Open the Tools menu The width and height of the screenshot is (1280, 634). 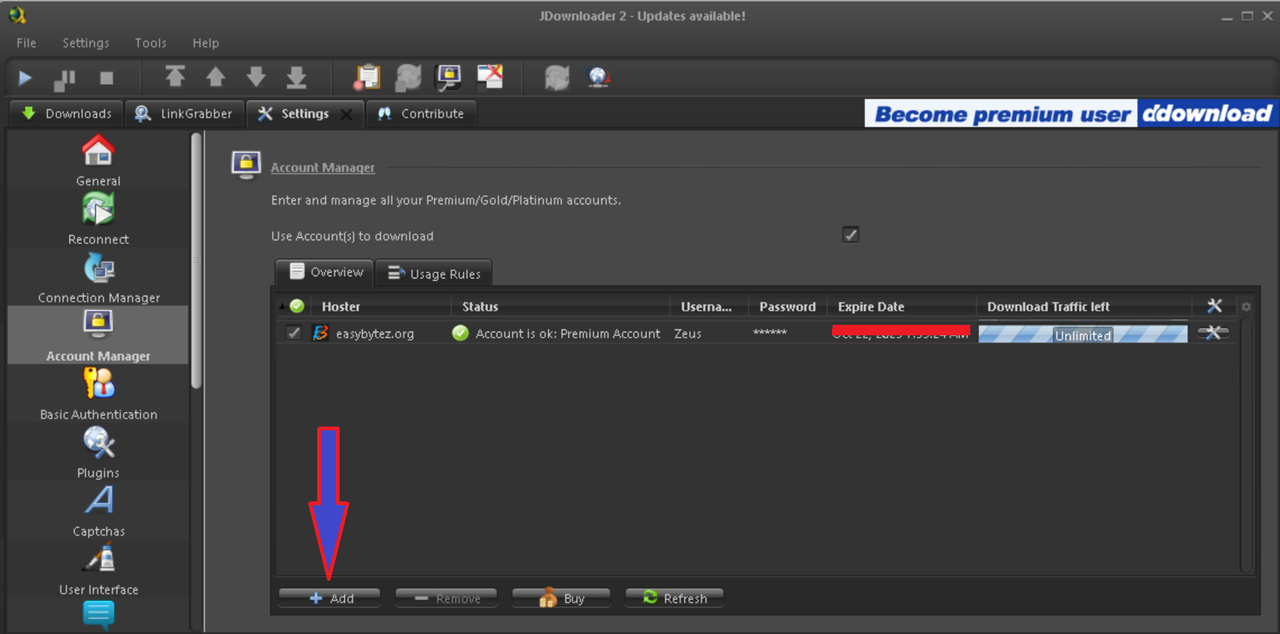[x=150, y=43]
